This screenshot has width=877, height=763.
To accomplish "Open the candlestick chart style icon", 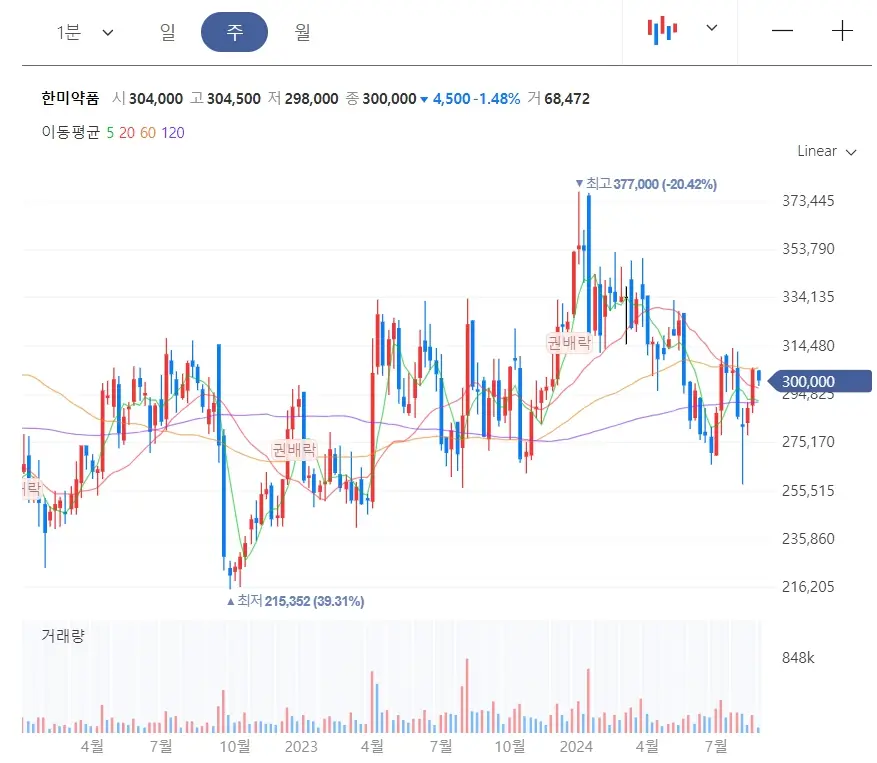I will 661,30.
